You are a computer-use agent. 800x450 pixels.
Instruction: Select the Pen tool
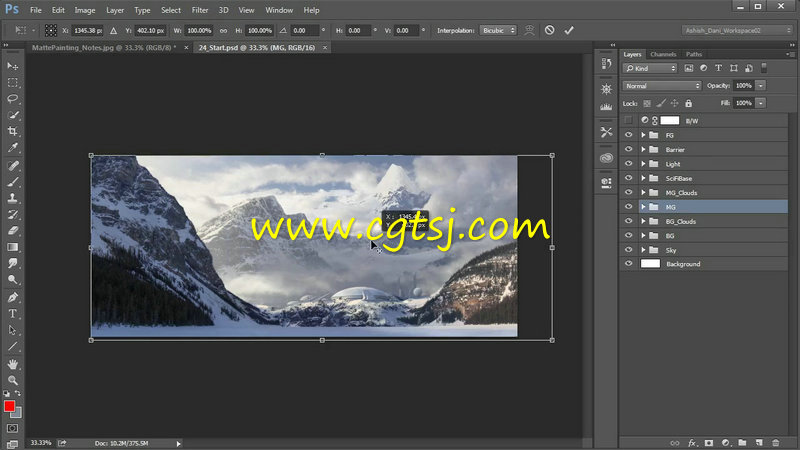coord(13,297)
